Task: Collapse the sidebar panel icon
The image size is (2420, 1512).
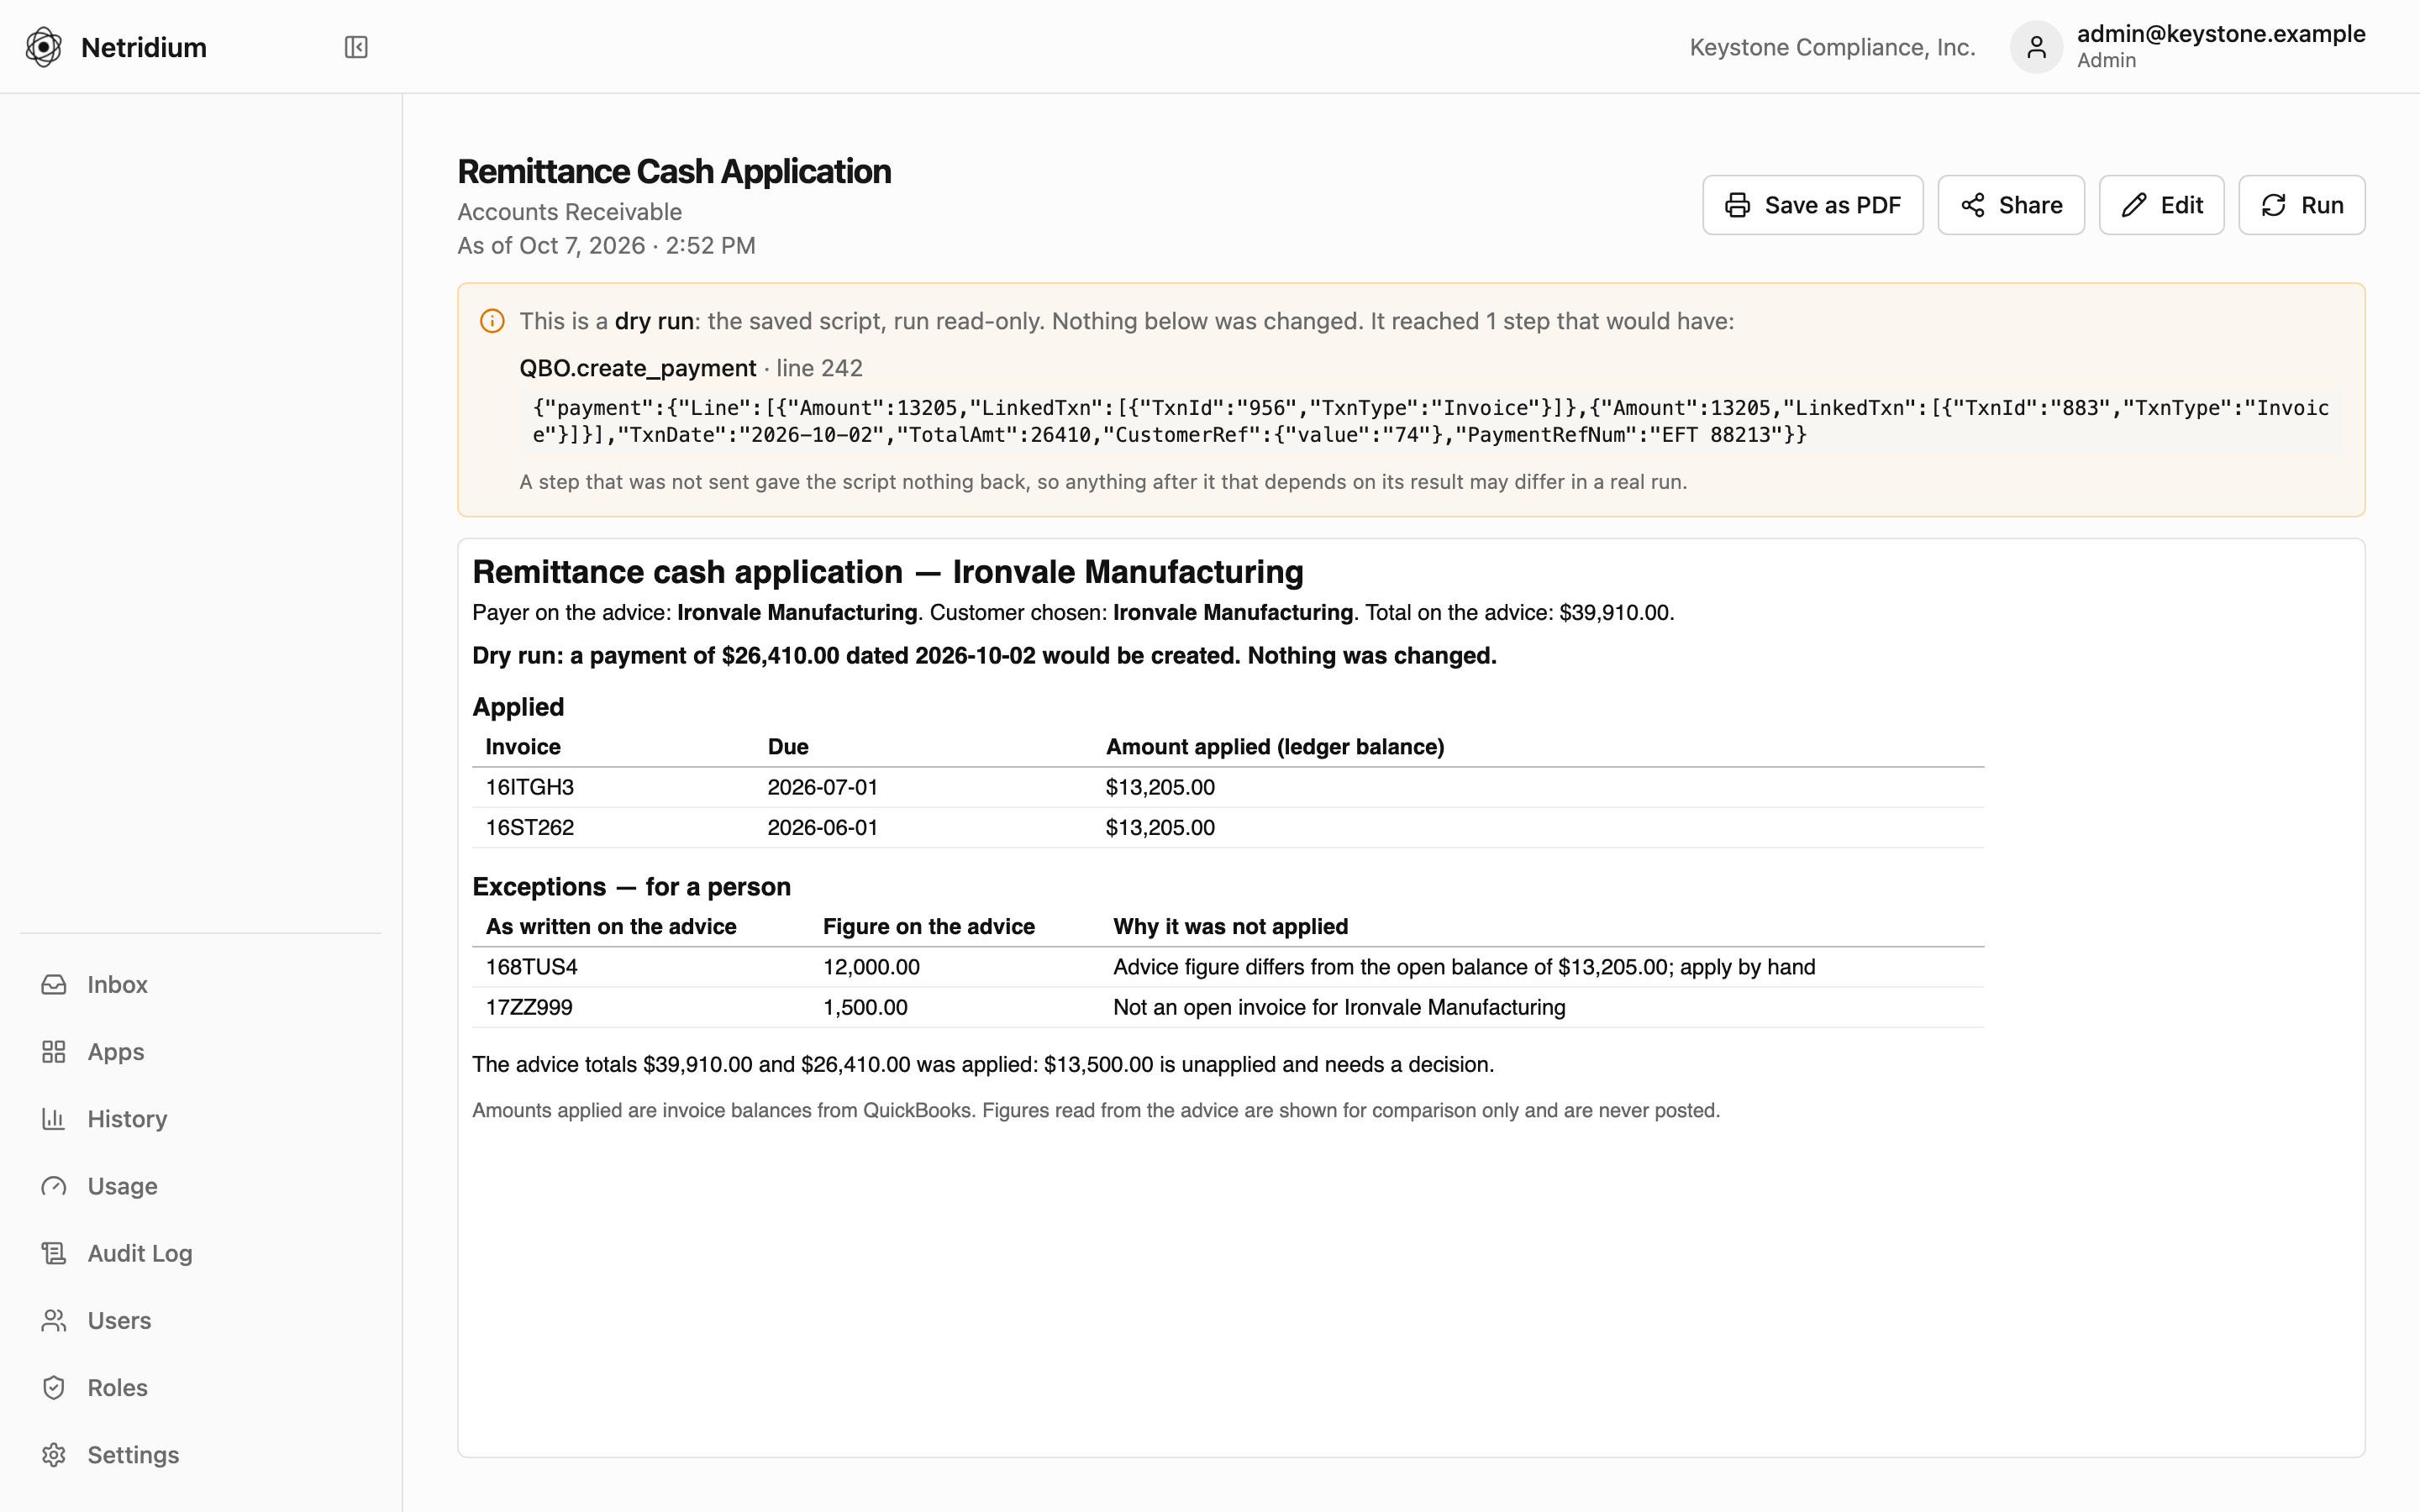Action: pos(356,47)
